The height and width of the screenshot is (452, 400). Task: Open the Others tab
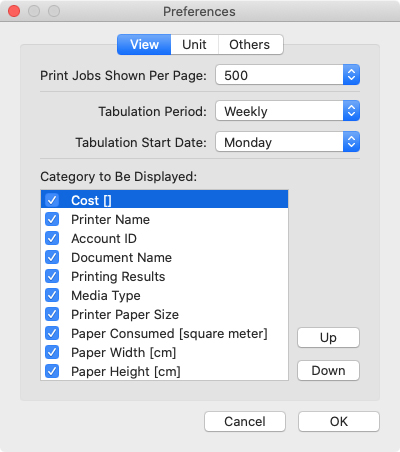coord(250,45)
